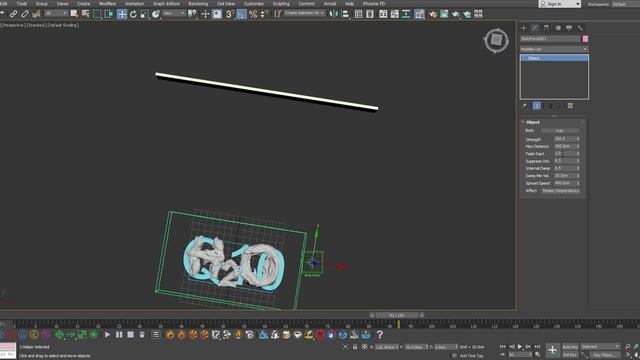Toggle Angle Snap
Image resolution: width=640 pixels, height=360 pixels.
pyautogui.click(x=241, y=14)
